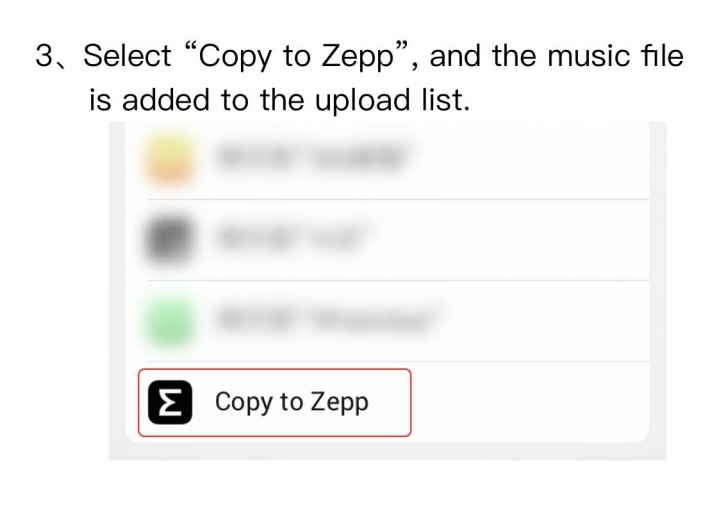Tap the black Zepp sigma icon
This screenshot has height=507, width=720.
click(x=170, y=402)
